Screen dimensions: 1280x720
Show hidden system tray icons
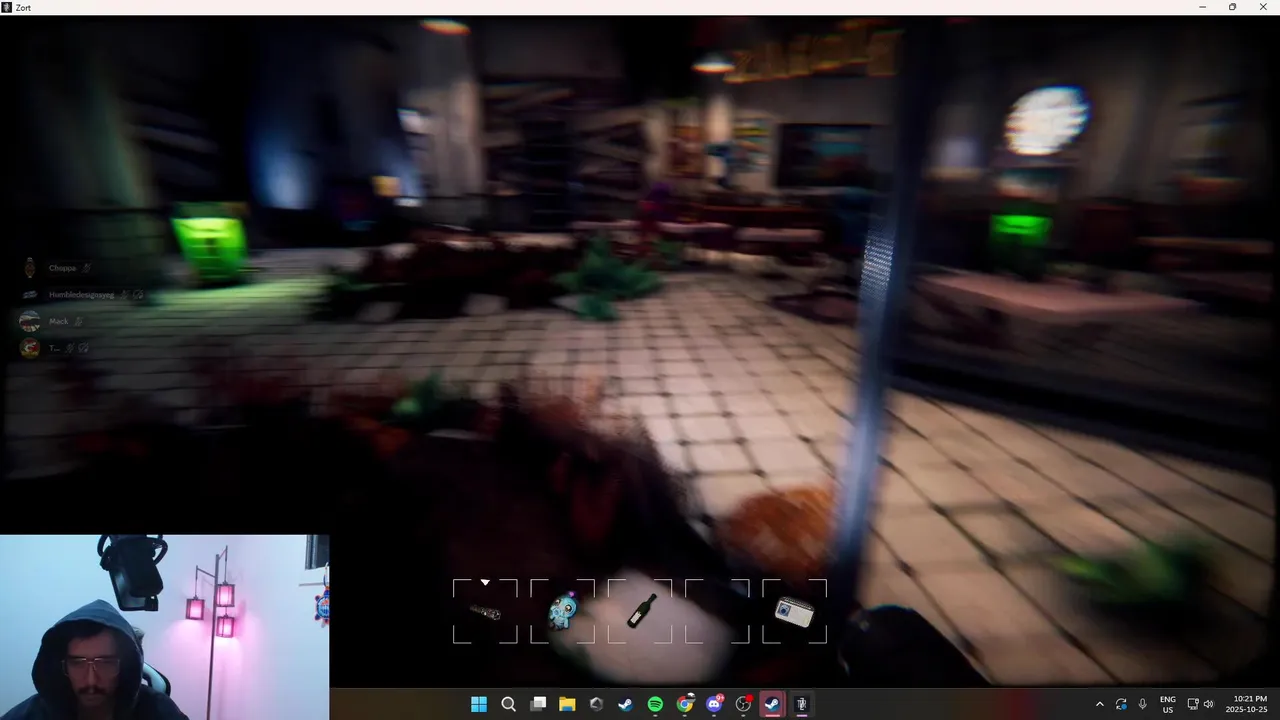coord(1100,704)
